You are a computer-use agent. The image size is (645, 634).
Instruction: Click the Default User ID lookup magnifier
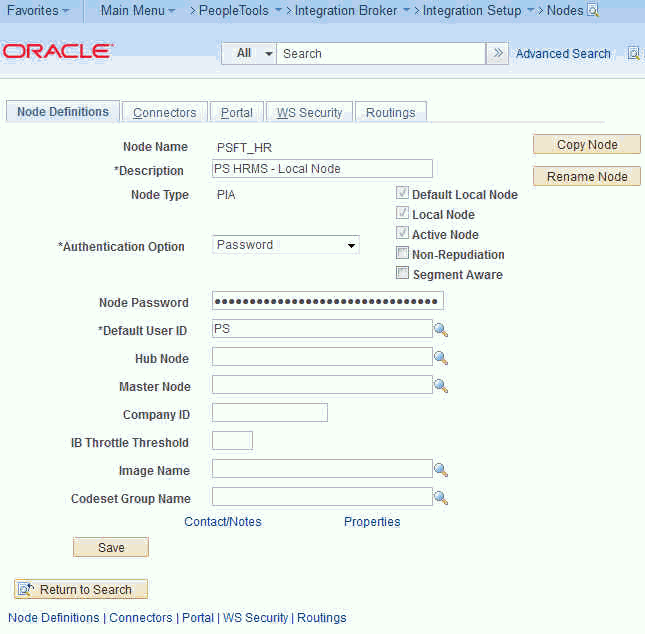pyautogui.click(x=441, y=330)
